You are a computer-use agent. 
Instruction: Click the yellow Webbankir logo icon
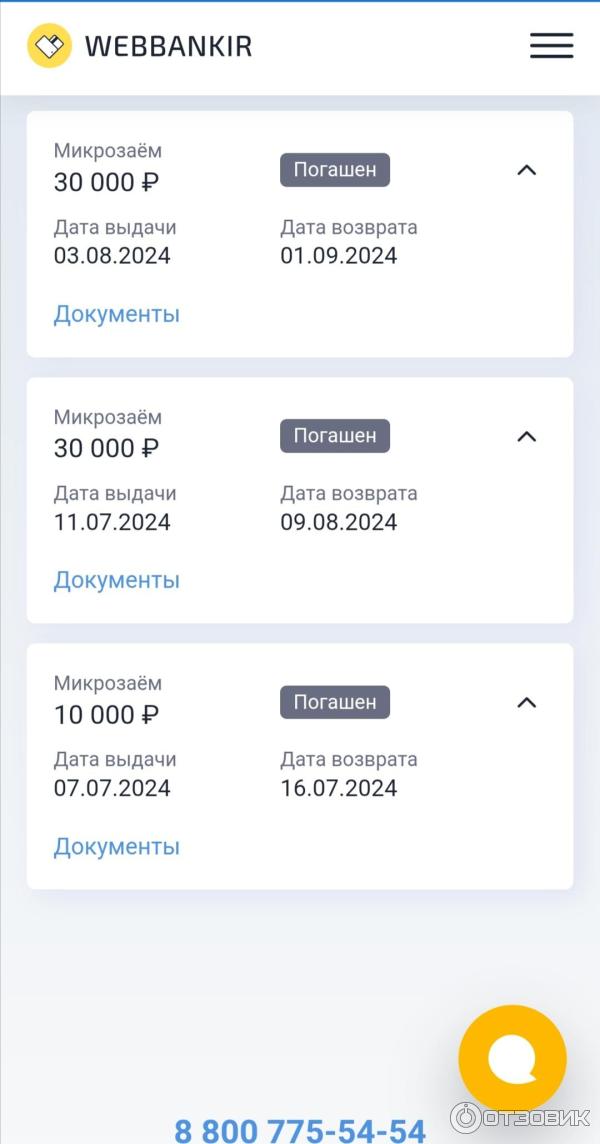pyautogui.click(x=49, y=46)
